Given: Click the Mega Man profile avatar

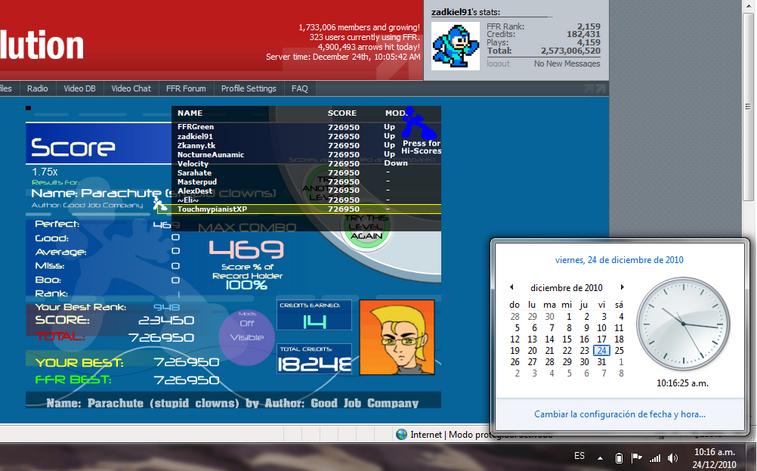Looking at the screenshot, I should point(455,46).
